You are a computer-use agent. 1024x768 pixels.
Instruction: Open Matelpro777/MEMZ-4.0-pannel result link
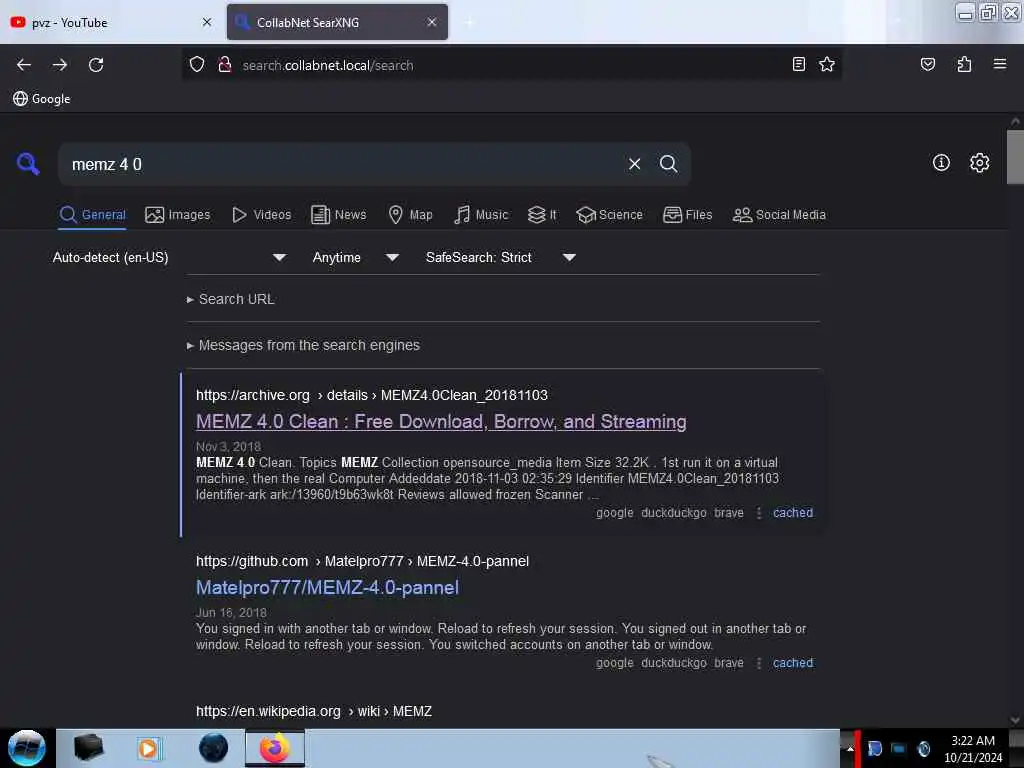(x=327, y=588)
